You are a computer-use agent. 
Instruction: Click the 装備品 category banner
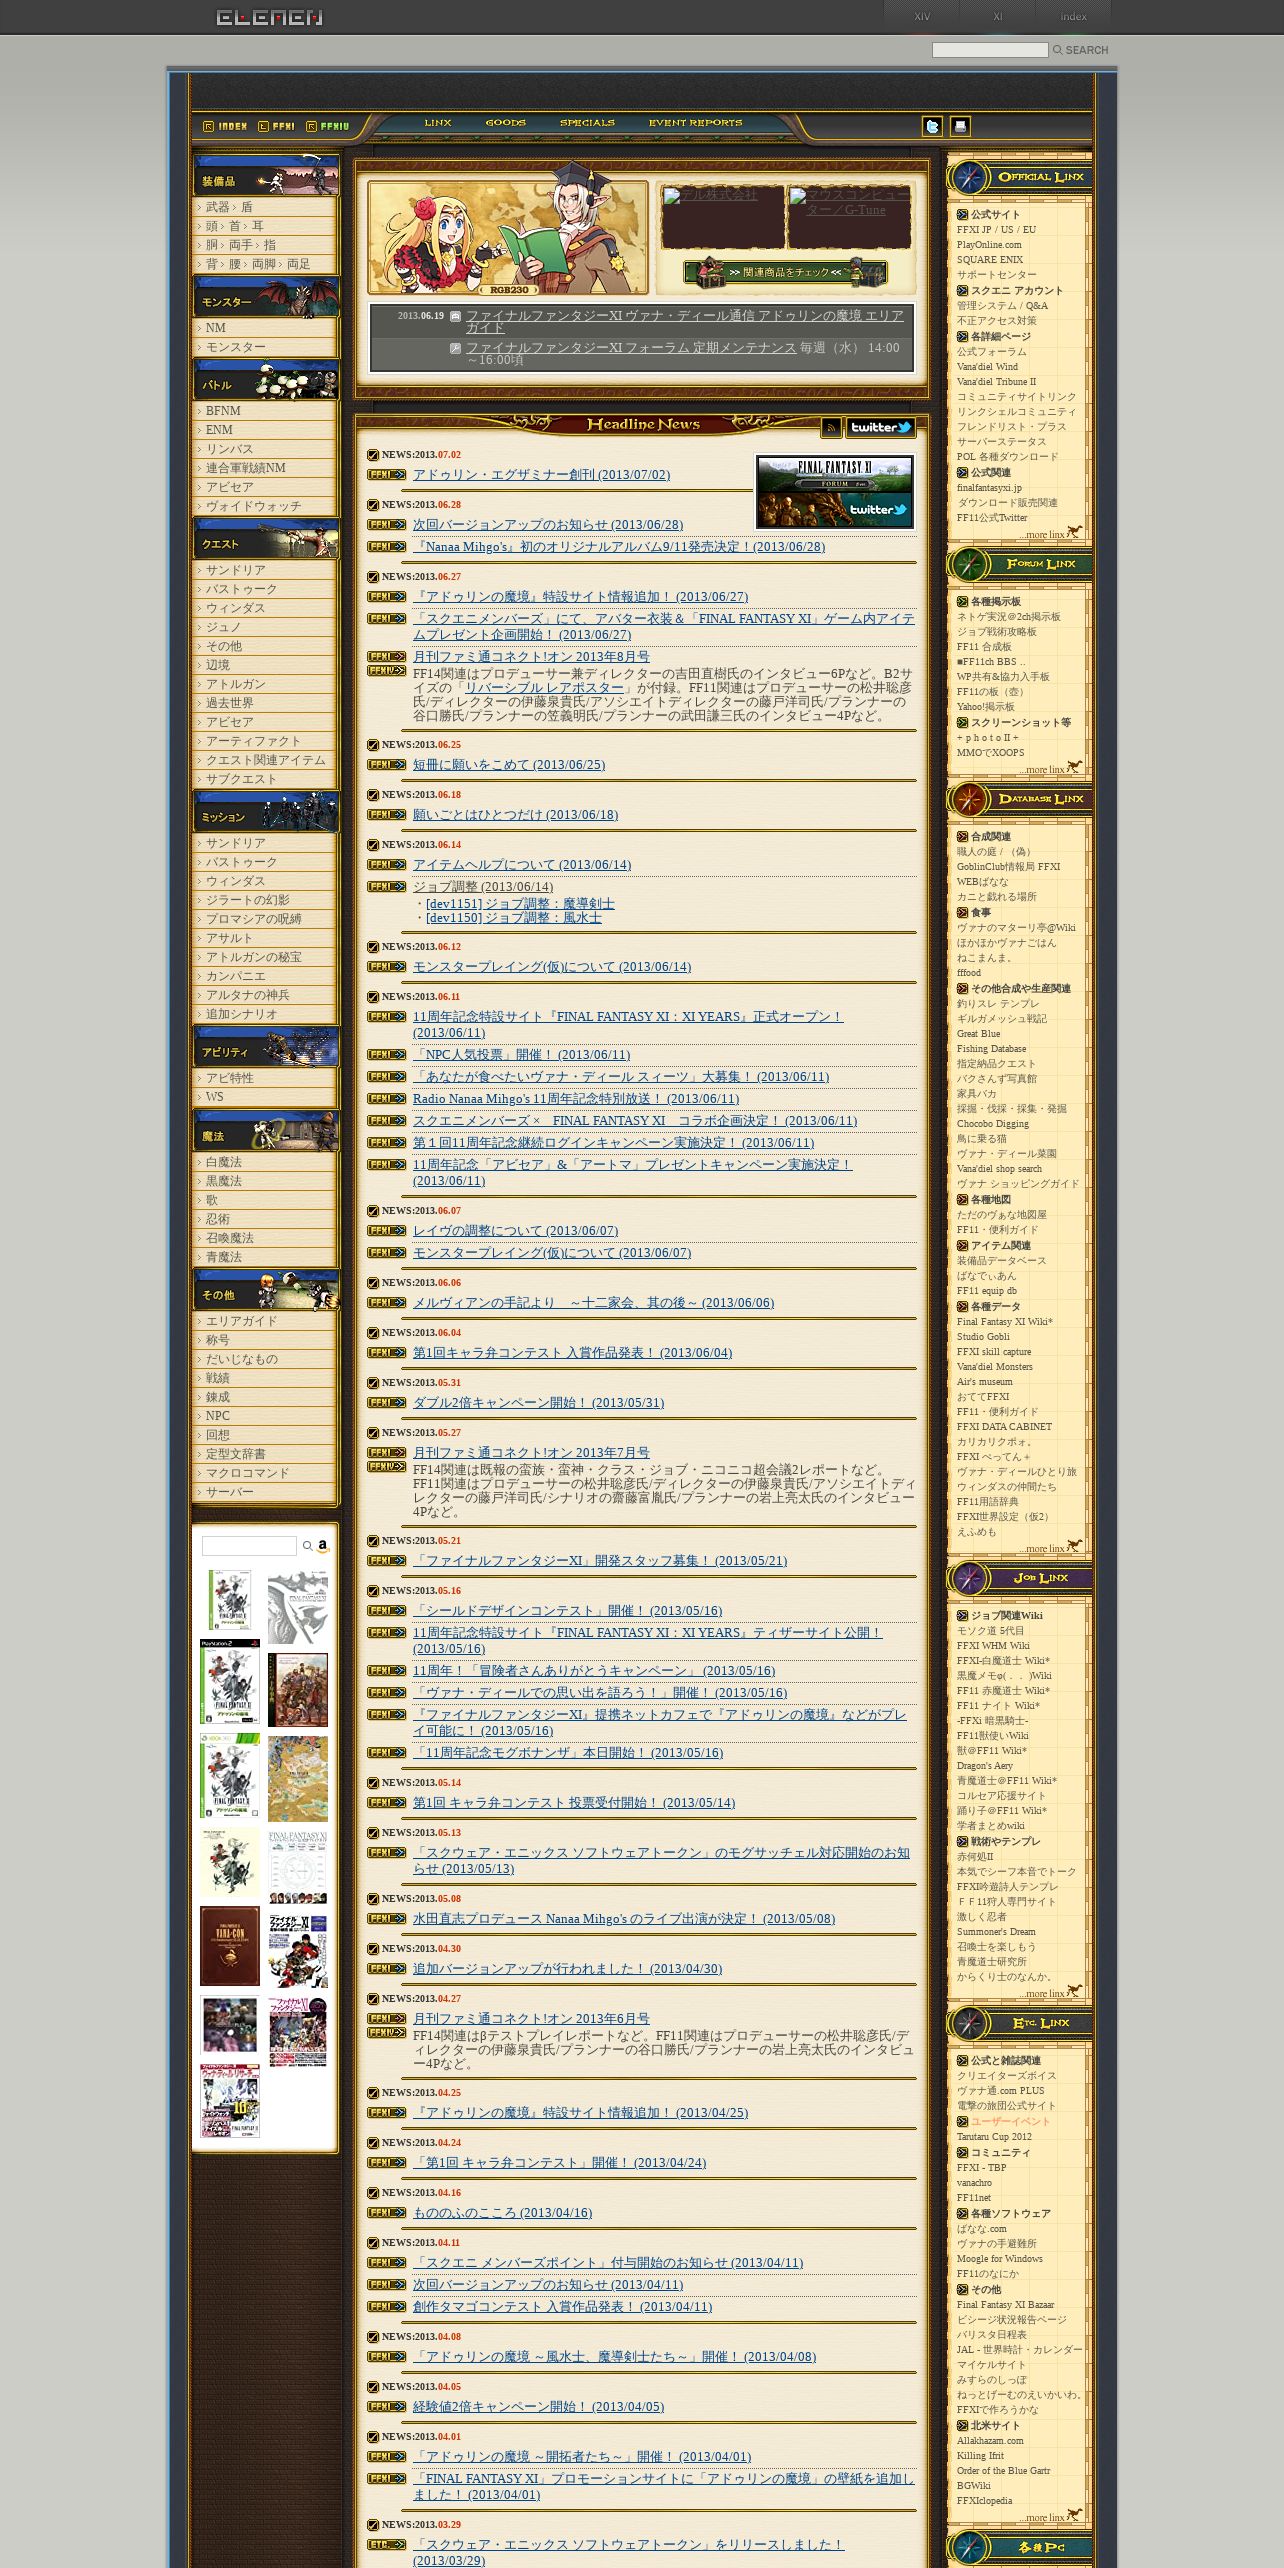tap(266, 176)
